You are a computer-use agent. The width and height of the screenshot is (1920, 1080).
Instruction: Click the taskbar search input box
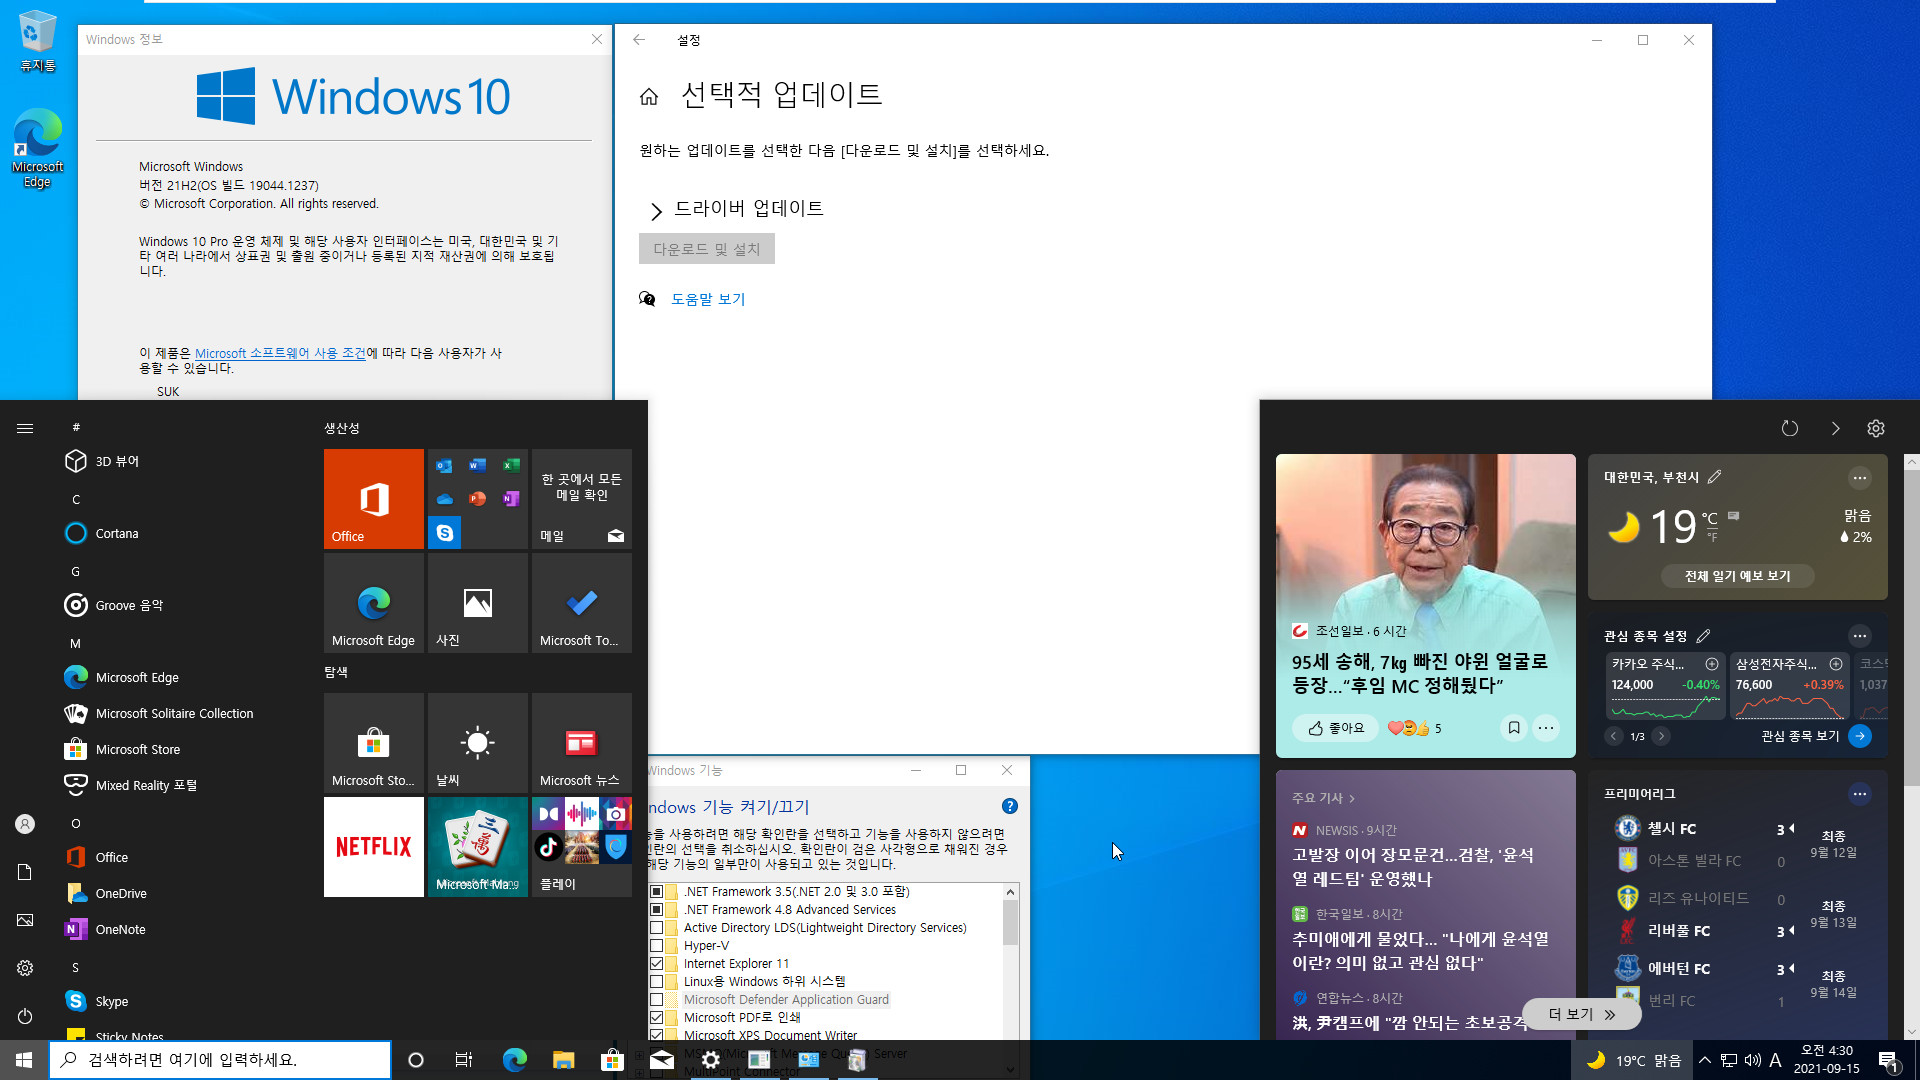220,1060
